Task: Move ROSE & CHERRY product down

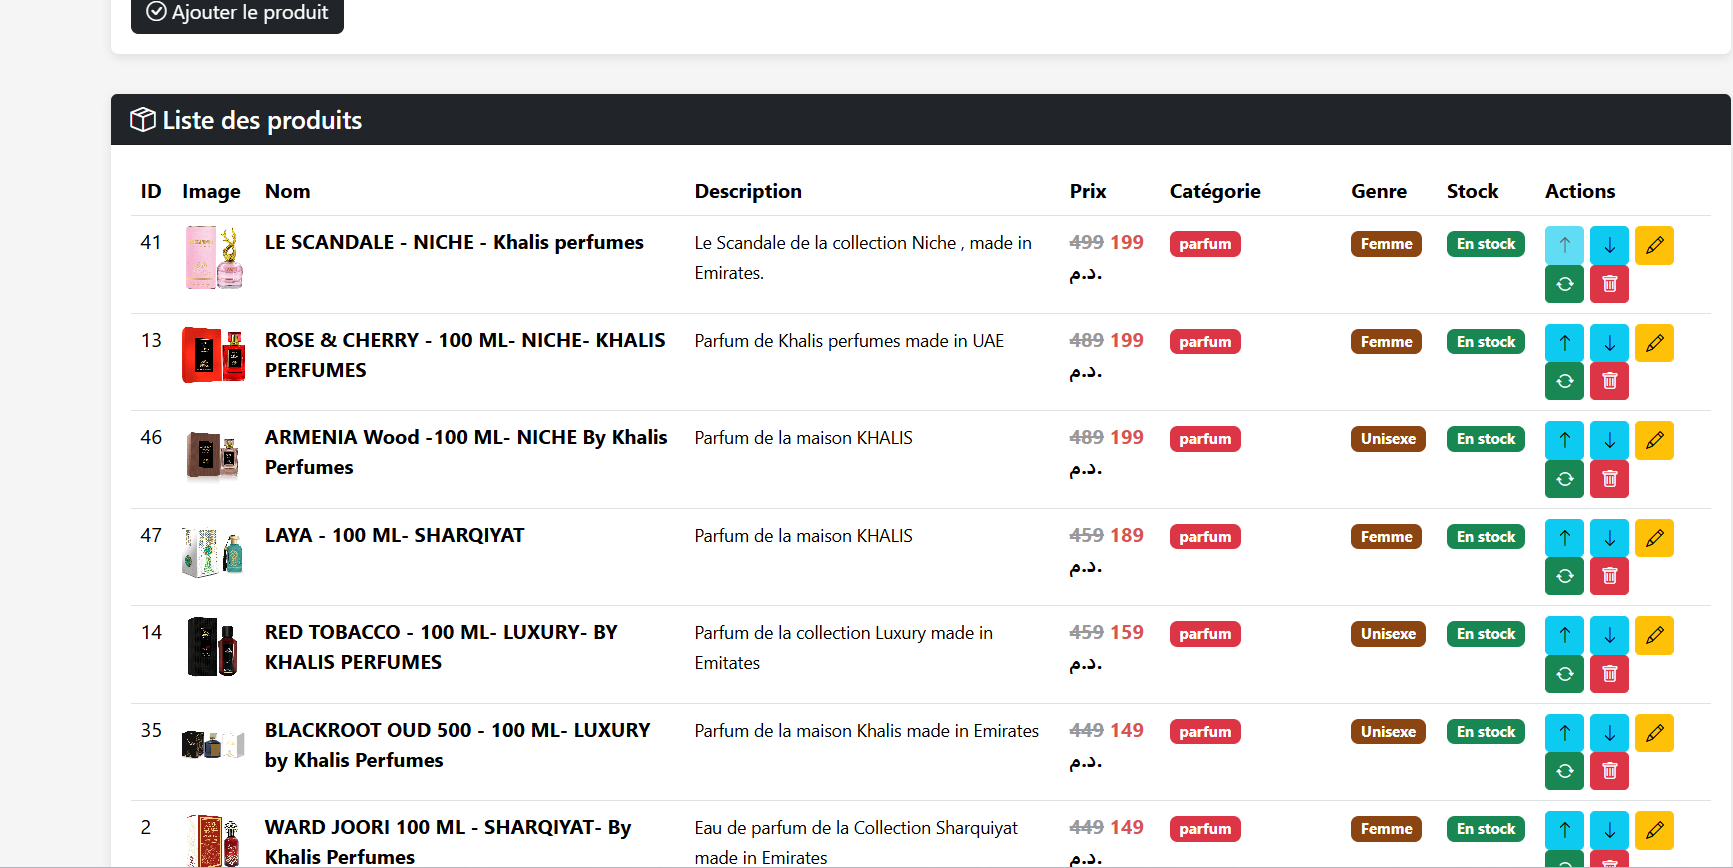Action: coord(1609,343)
